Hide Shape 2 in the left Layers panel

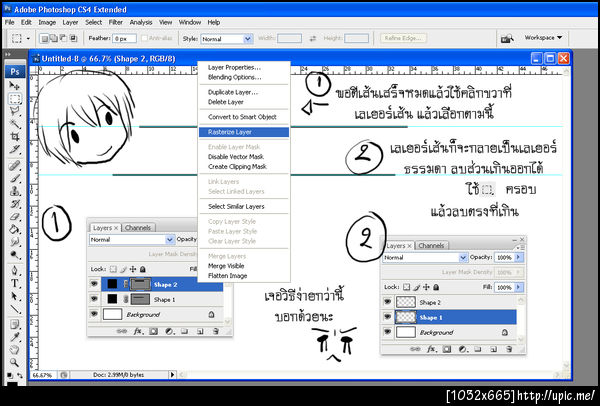(x=94, y=284)
